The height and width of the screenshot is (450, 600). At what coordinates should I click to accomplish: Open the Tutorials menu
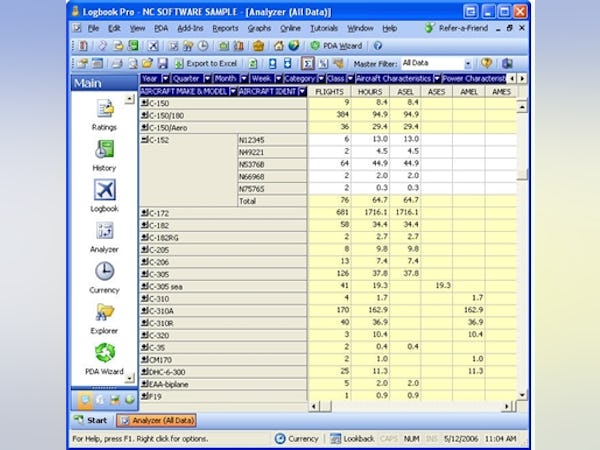click(x=324, y=28)
